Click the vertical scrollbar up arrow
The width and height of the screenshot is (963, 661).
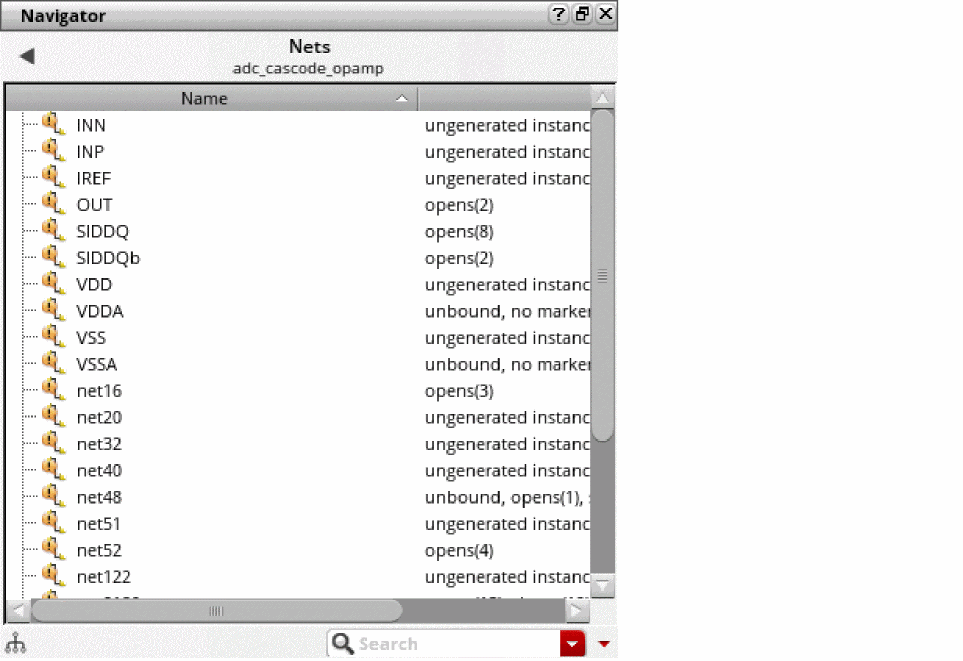602,98
